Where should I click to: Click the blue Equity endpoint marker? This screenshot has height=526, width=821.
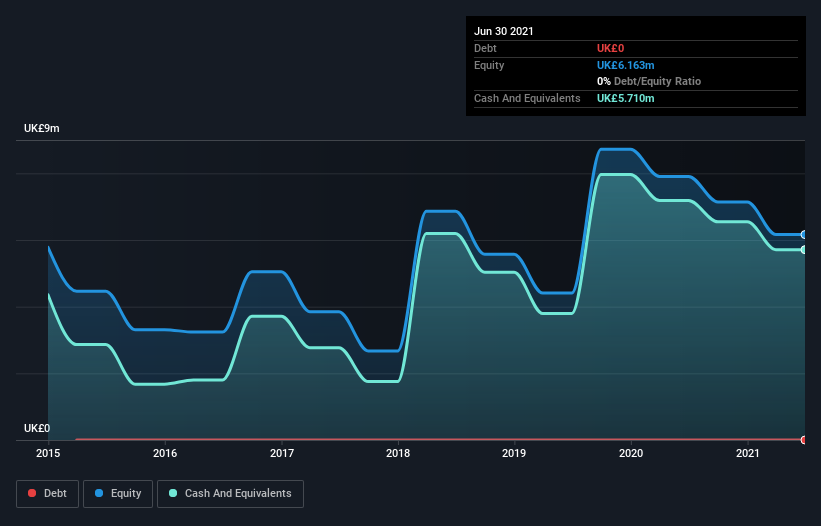click(804, 235)
